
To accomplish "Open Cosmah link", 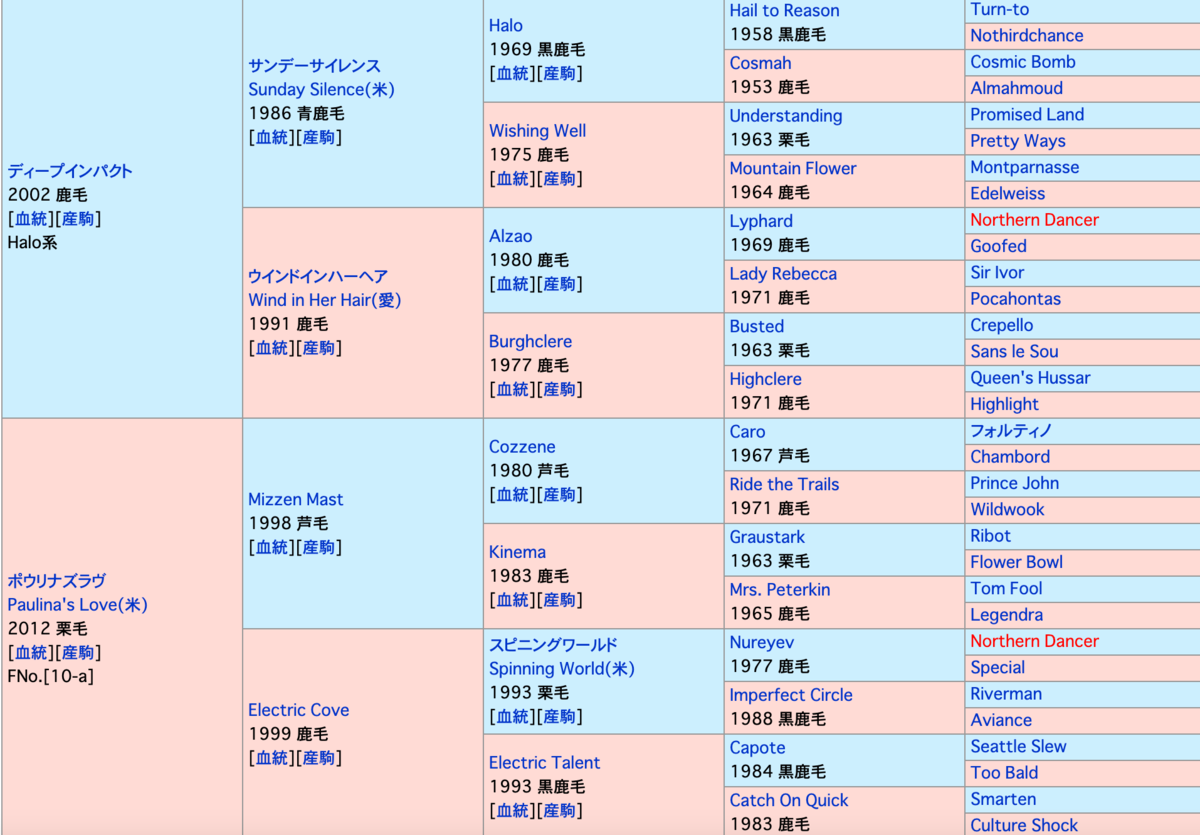I will click(x=761, y=63).
